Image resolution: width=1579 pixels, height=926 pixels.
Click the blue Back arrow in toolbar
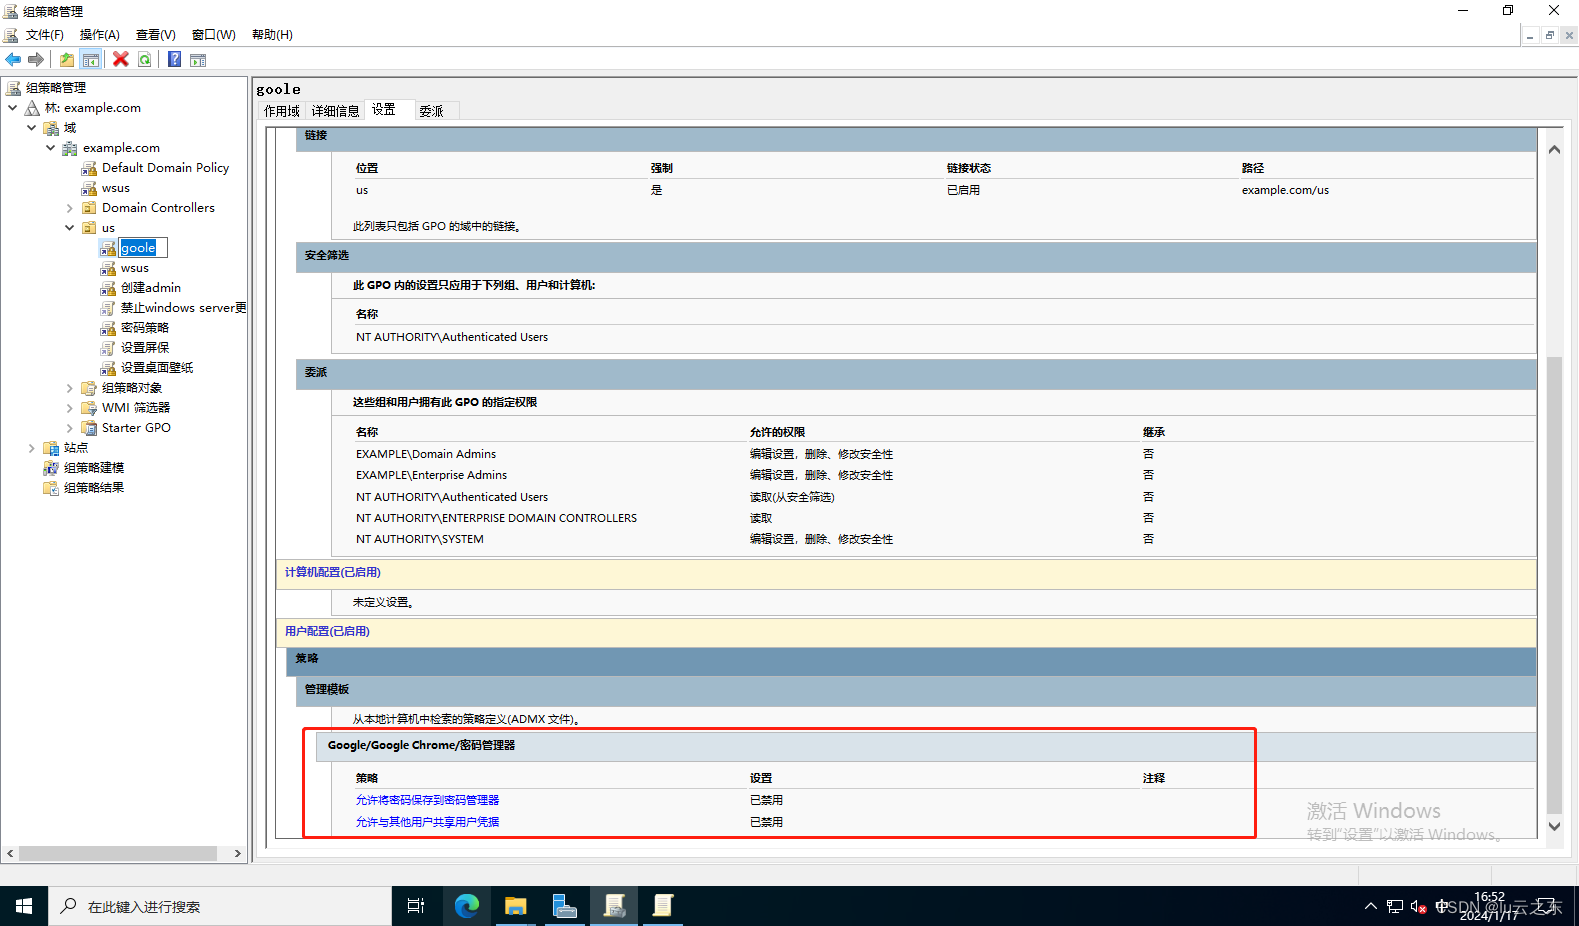(x=13, y=59)
